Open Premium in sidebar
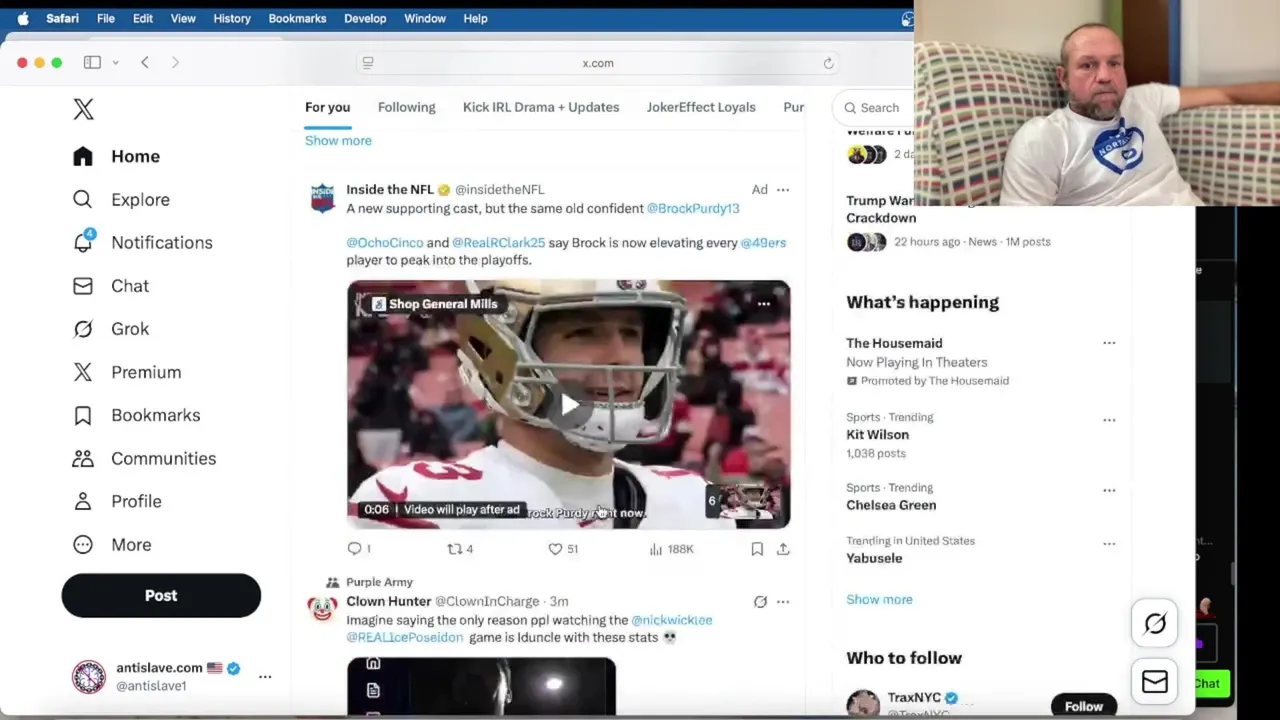 (127, 371)
